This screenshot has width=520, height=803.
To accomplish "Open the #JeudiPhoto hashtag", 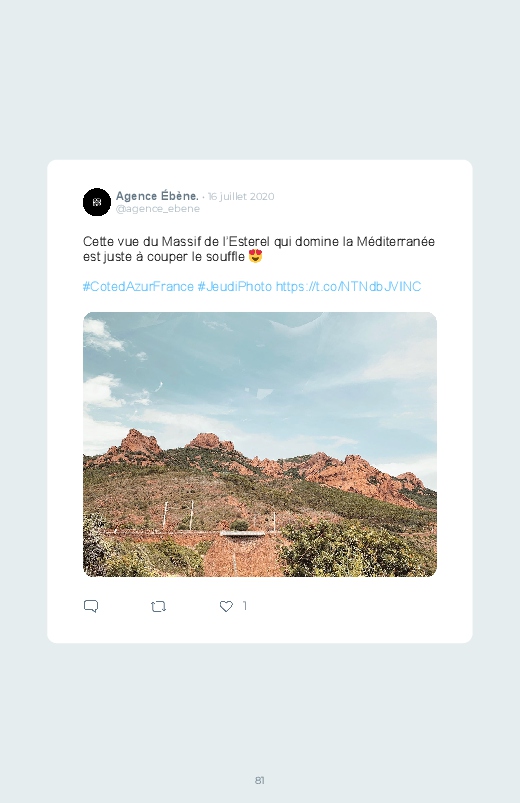I will pos(235,286).
